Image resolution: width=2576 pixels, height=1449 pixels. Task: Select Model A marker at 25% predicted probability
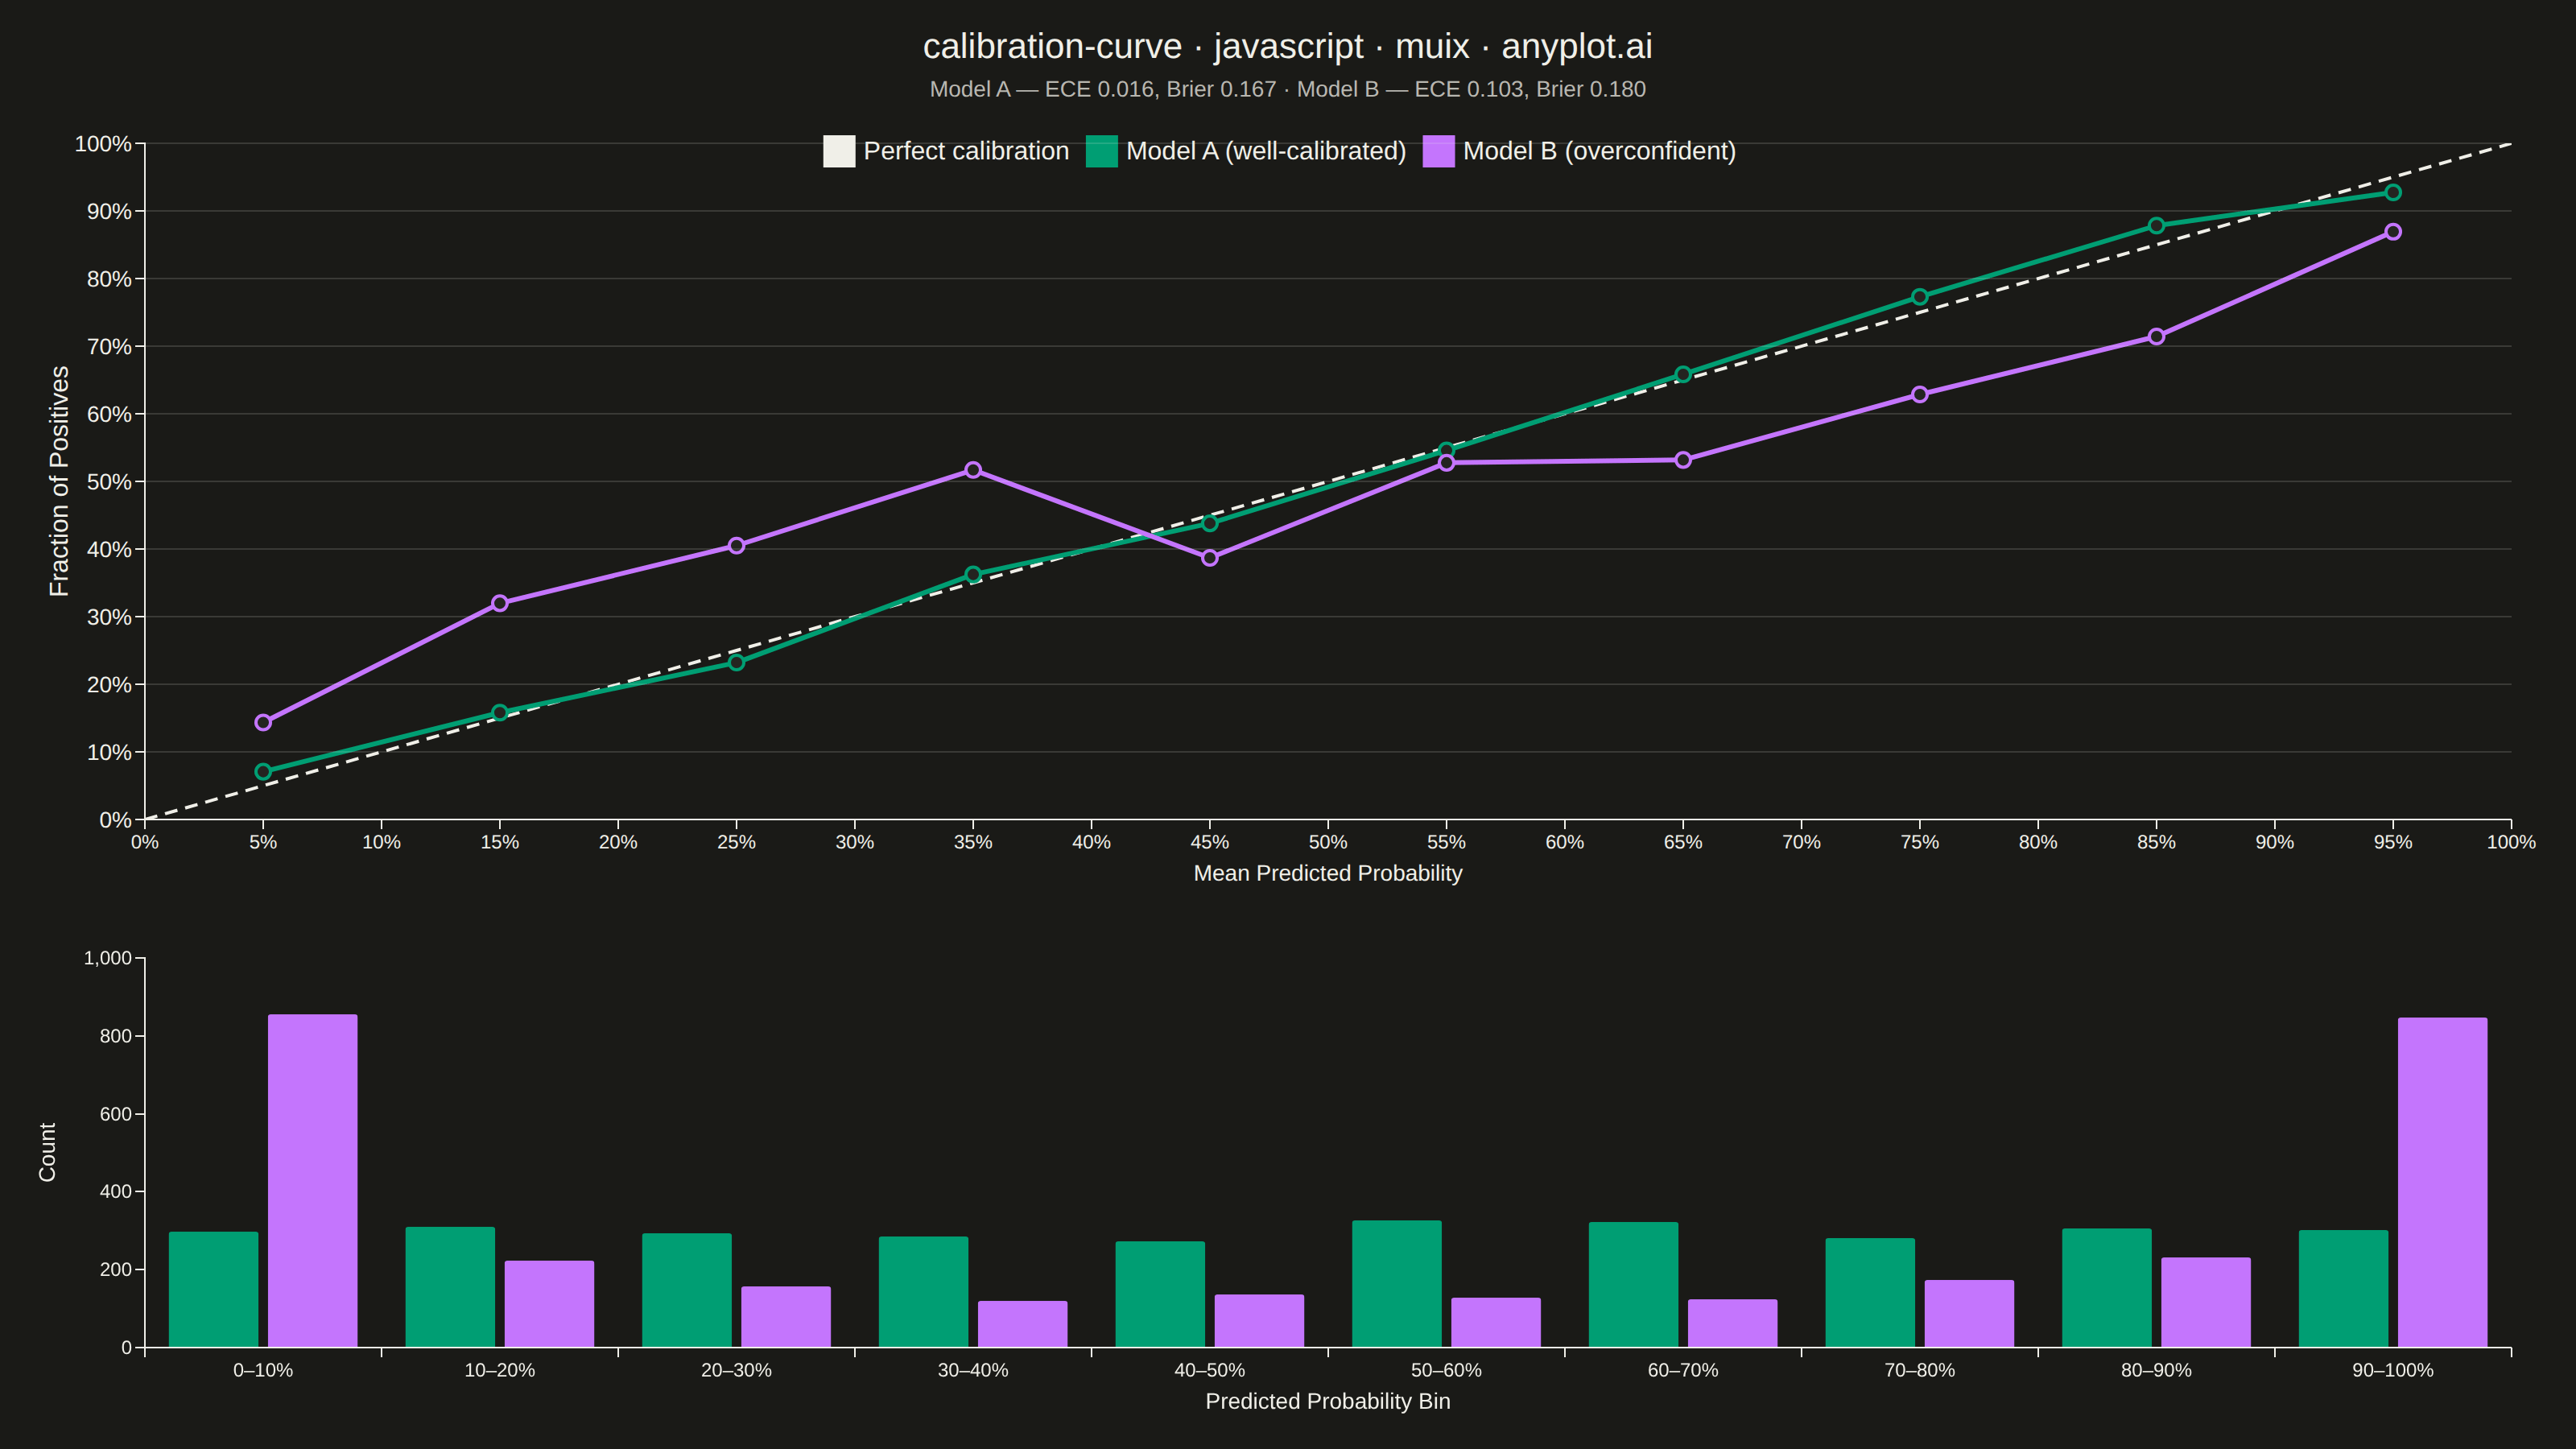click(x=736, y=662)
